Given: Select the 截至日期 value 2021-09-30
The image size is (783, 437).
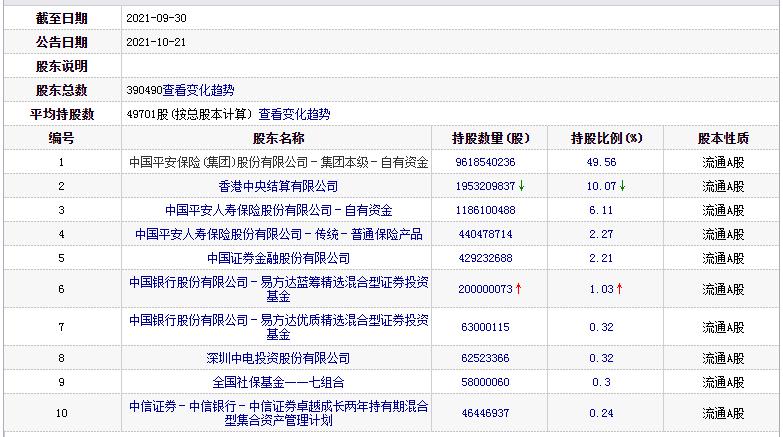Looking at the screenshot, I should point(156,18).
